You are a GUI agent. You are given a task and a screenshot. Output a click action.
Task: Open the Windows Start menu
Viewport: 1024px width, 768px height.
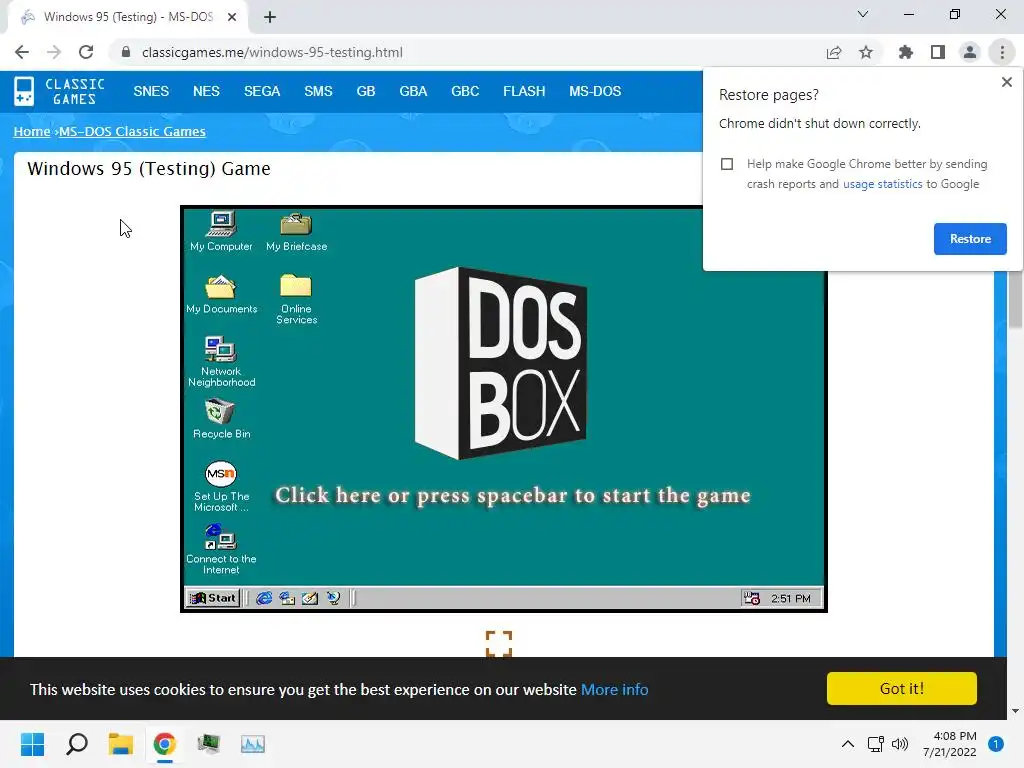point(32,744)
